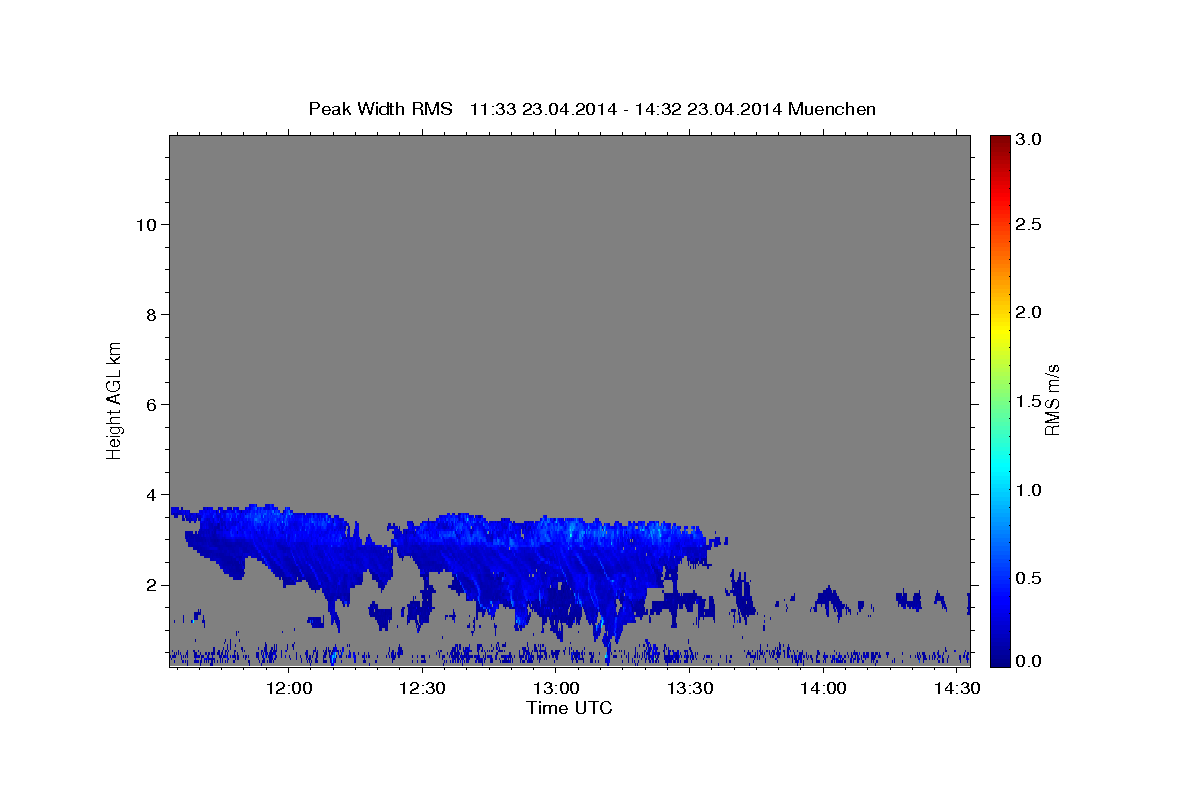Click the colorbar value 2.0

[x=1031, y=312]
